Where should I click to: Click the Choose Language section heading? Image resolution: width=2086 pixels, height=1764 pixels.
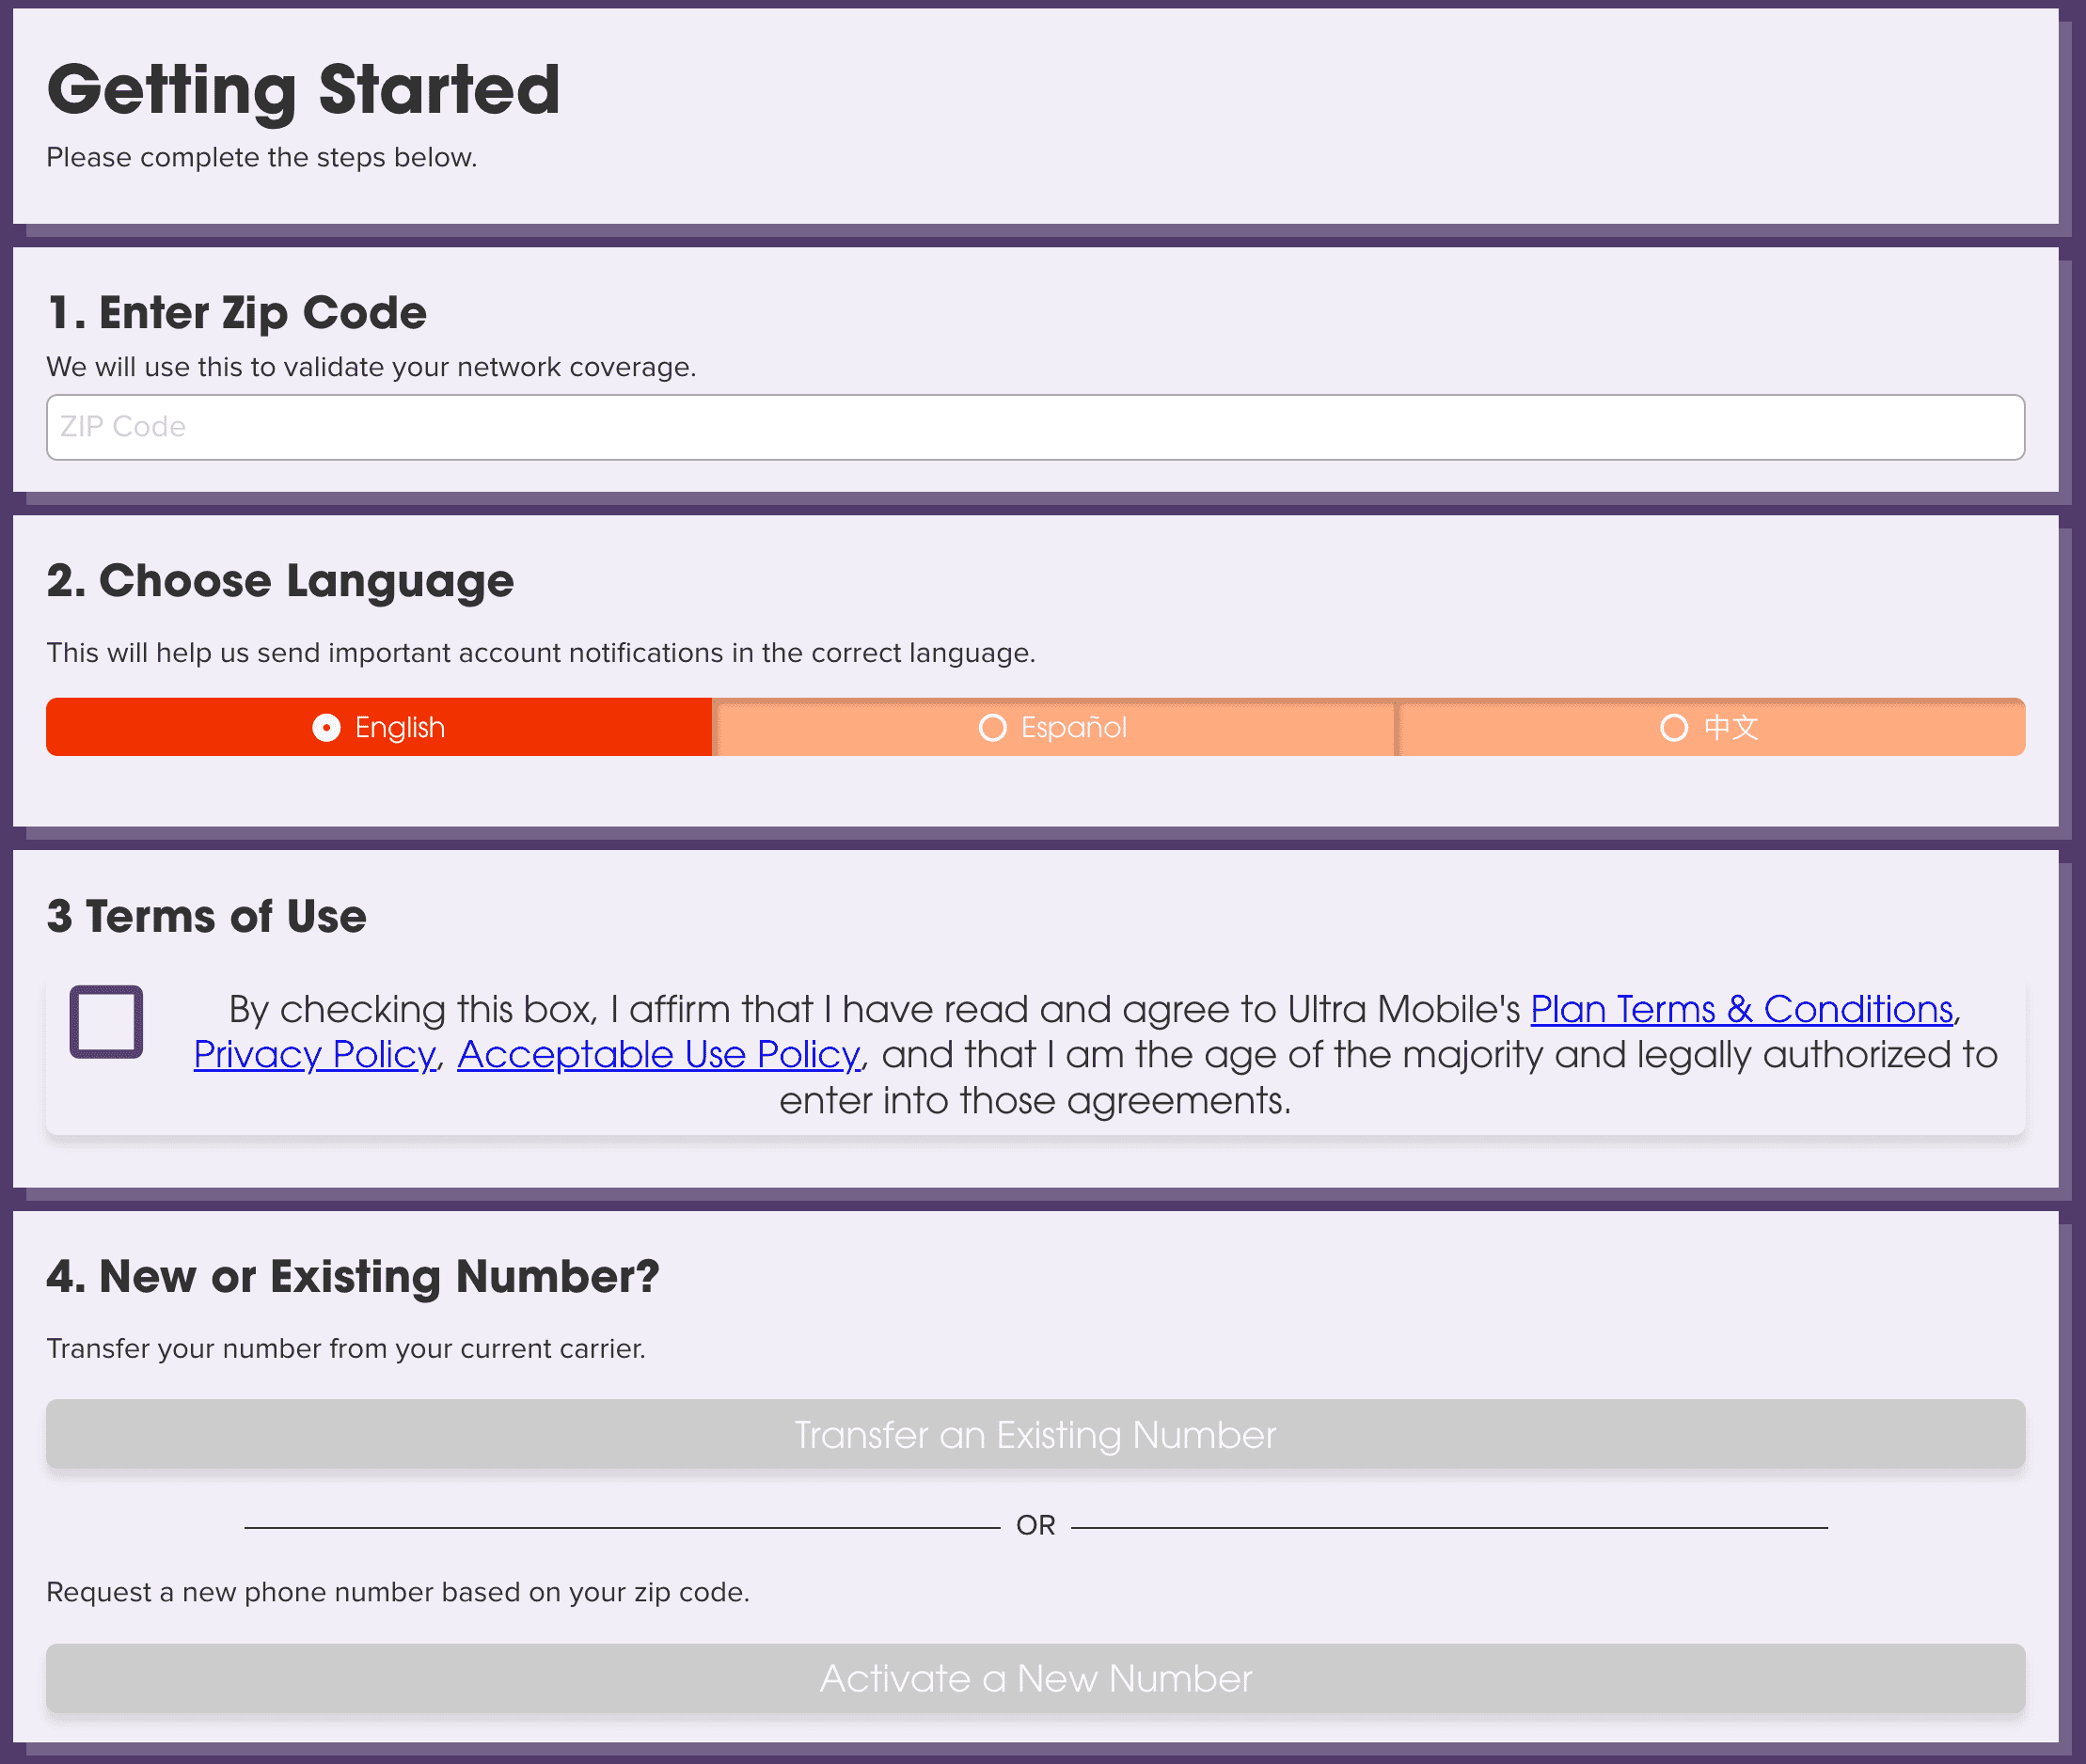tap(280, 581)
